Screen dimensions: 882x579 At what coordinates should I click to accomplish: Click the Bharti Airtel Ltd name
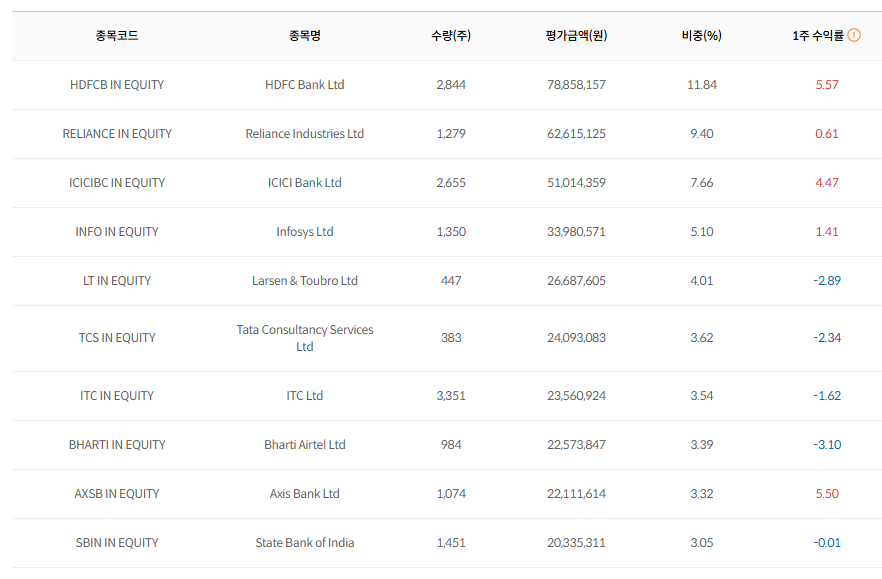coord(305,445)
